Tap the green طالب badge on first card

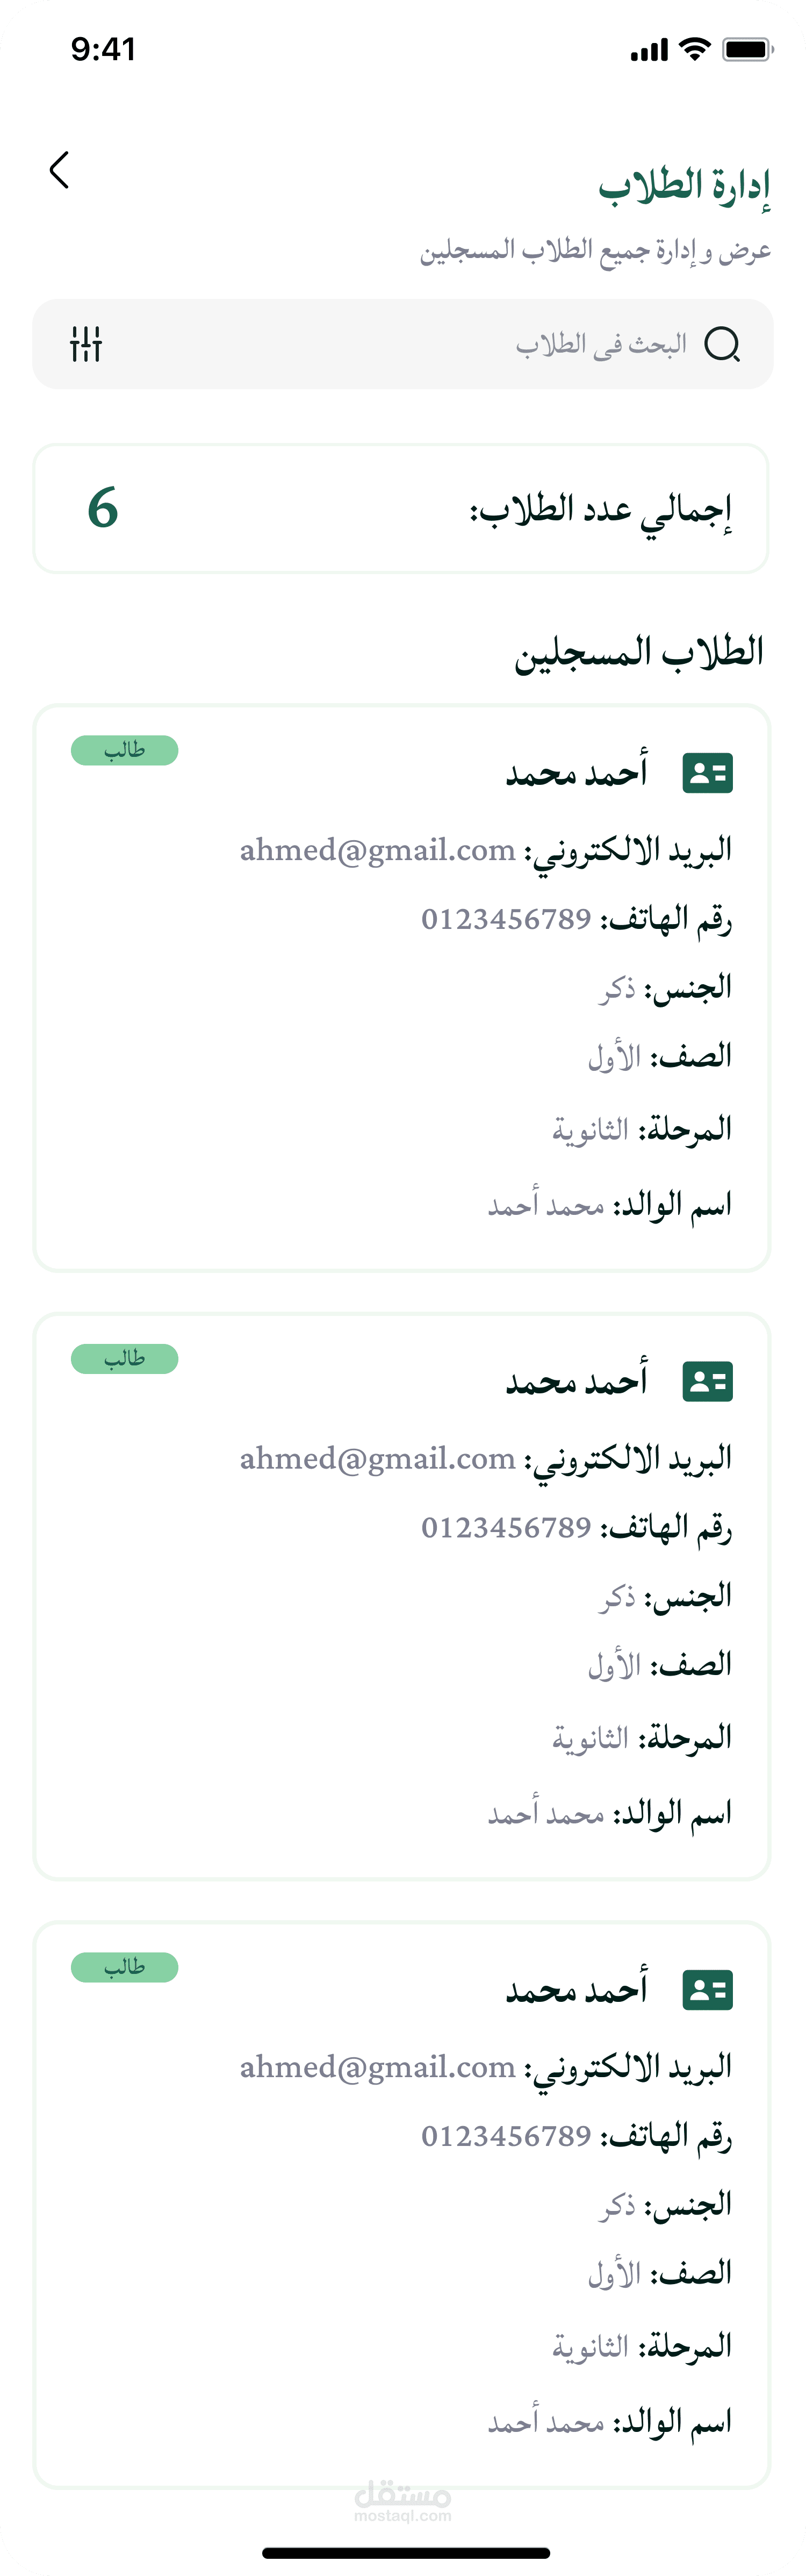pos(125,750)
